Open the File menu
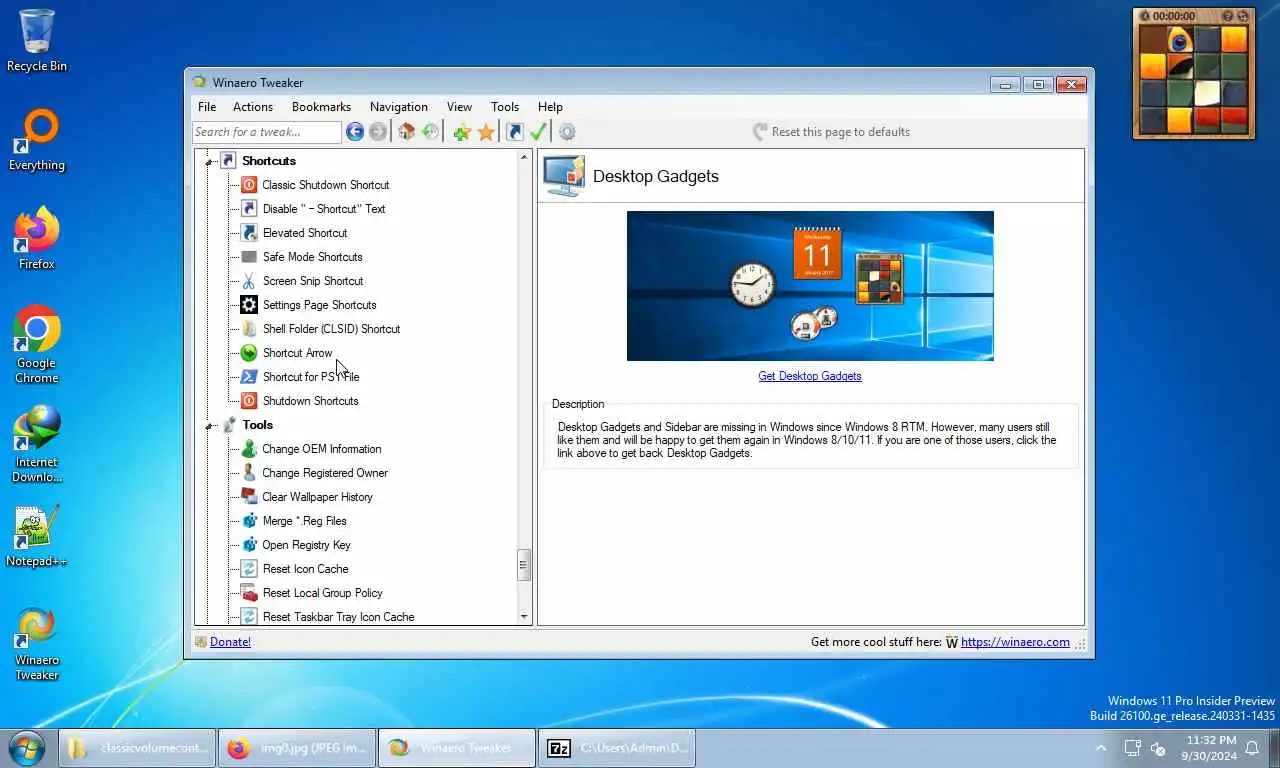Screen dimensions: 1280x768 coord(207,107)
